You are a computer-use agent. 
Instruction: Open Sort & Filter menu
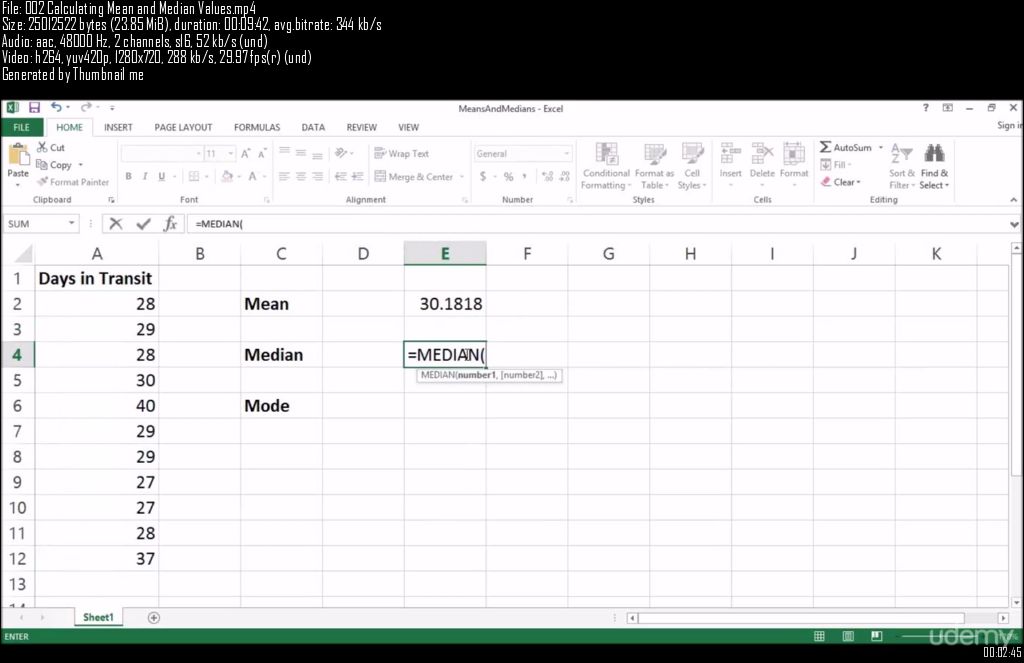pos(901,166)
